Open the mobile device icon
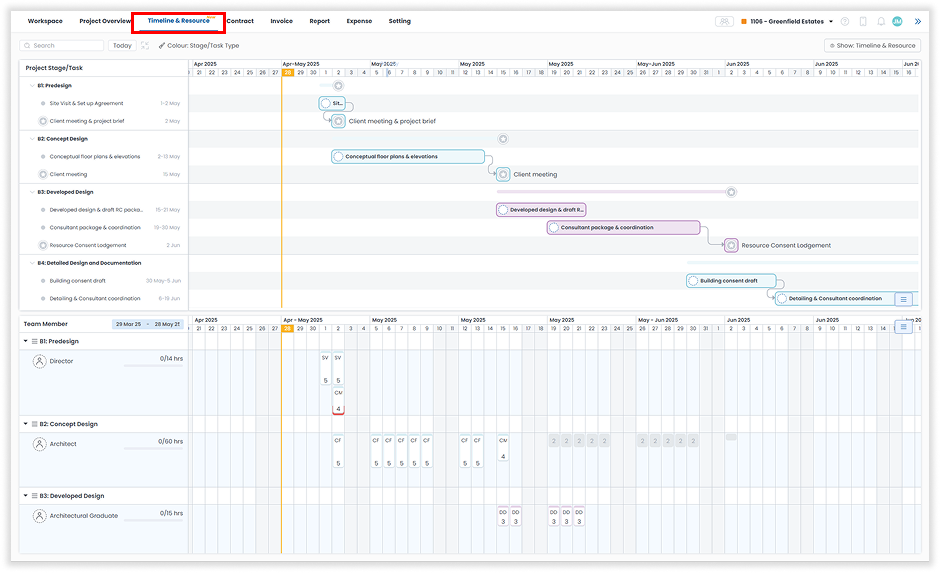 pyautogui.click(x=863, y=21)
